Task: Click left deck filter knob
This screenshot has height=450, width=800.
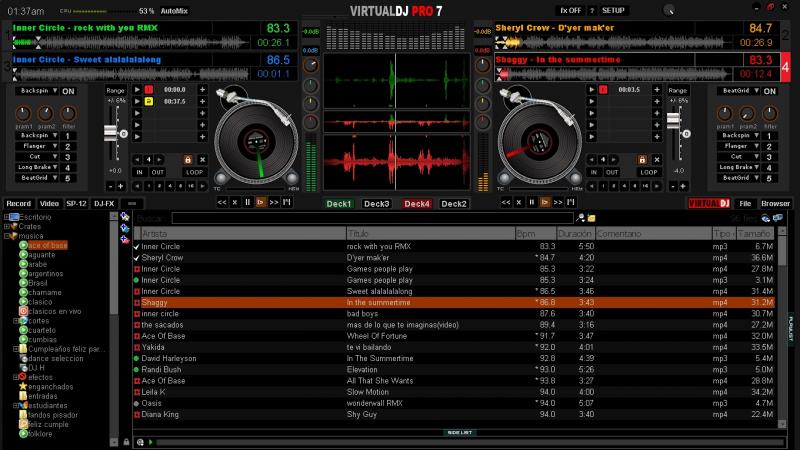Action: coord(68,113)
